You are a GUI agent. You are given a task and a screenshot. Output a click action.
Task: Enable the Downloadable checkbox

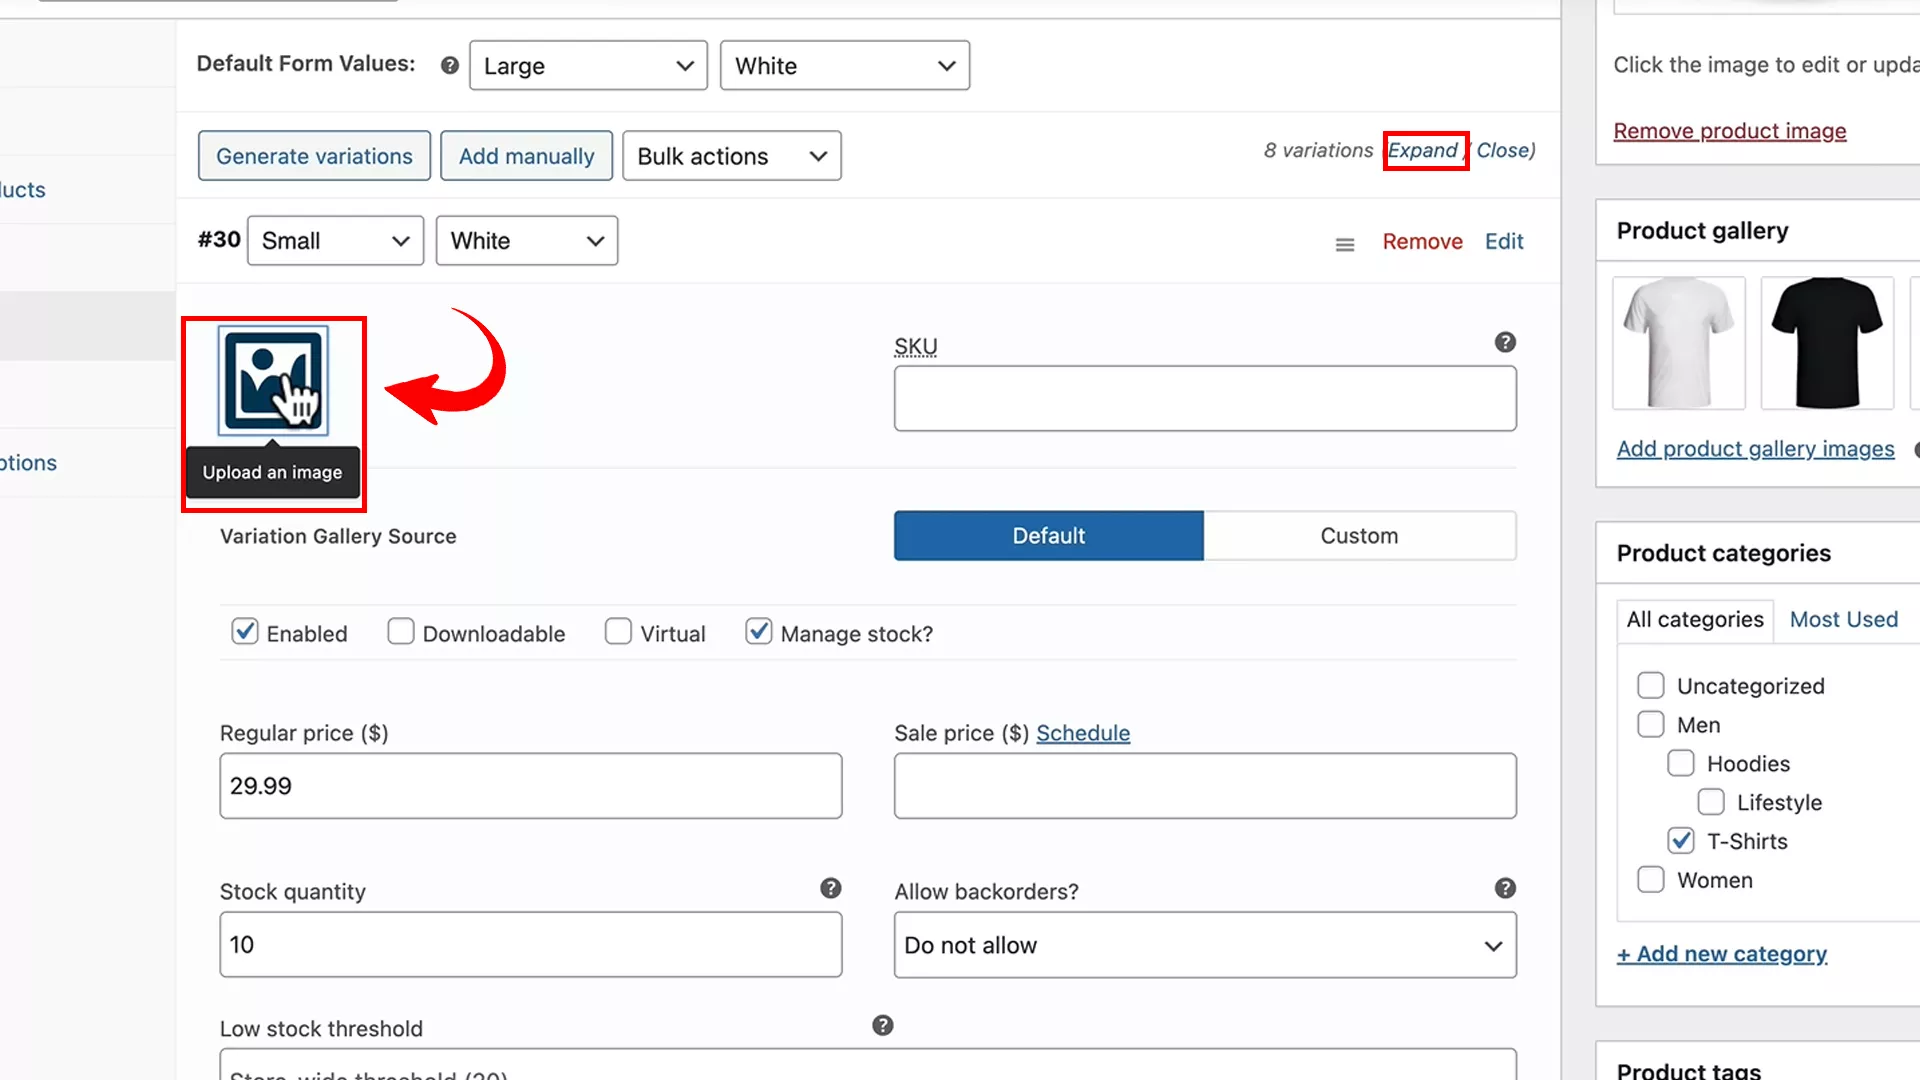pyautogui.click(x=400, y=631)
